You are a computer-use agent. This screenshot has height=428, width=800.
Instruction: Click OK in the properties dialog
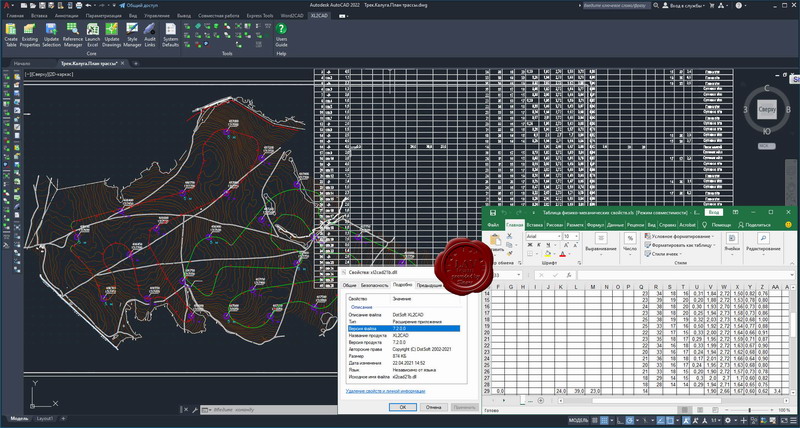point(403,407)
